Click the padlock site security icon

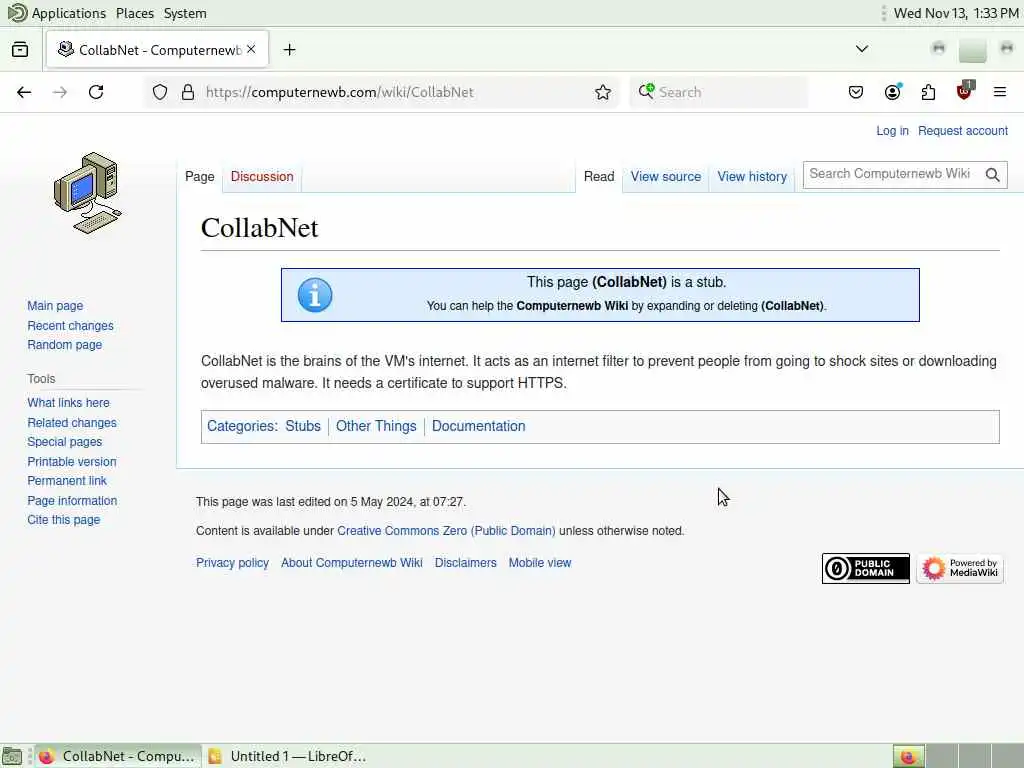click(x=188, y=92)
